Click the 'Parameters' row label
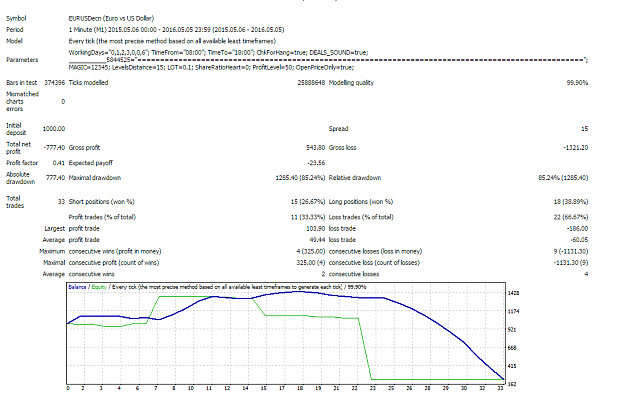Image resolution: width=625 pixels, height=393 pixels. point(22,60)
